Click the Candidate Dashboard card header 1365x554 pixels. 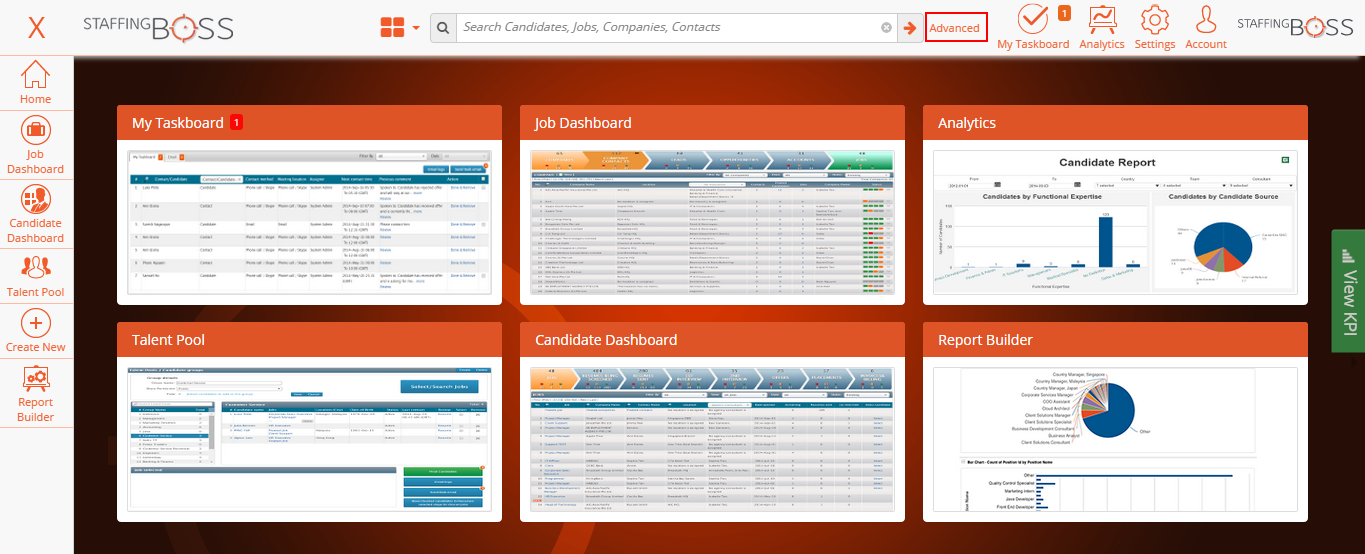[x=712, y=340]
